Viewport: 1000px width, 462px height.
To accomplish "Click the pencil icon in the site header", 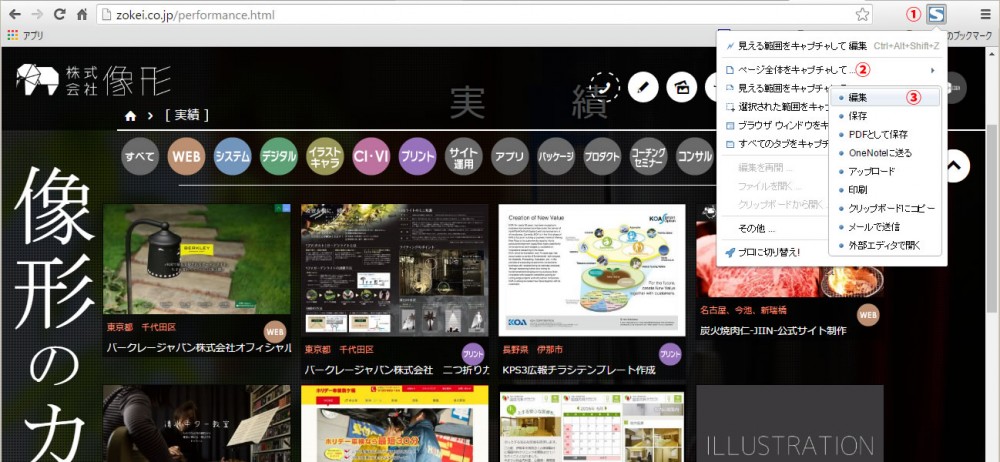I will click(x=643, y=87).
